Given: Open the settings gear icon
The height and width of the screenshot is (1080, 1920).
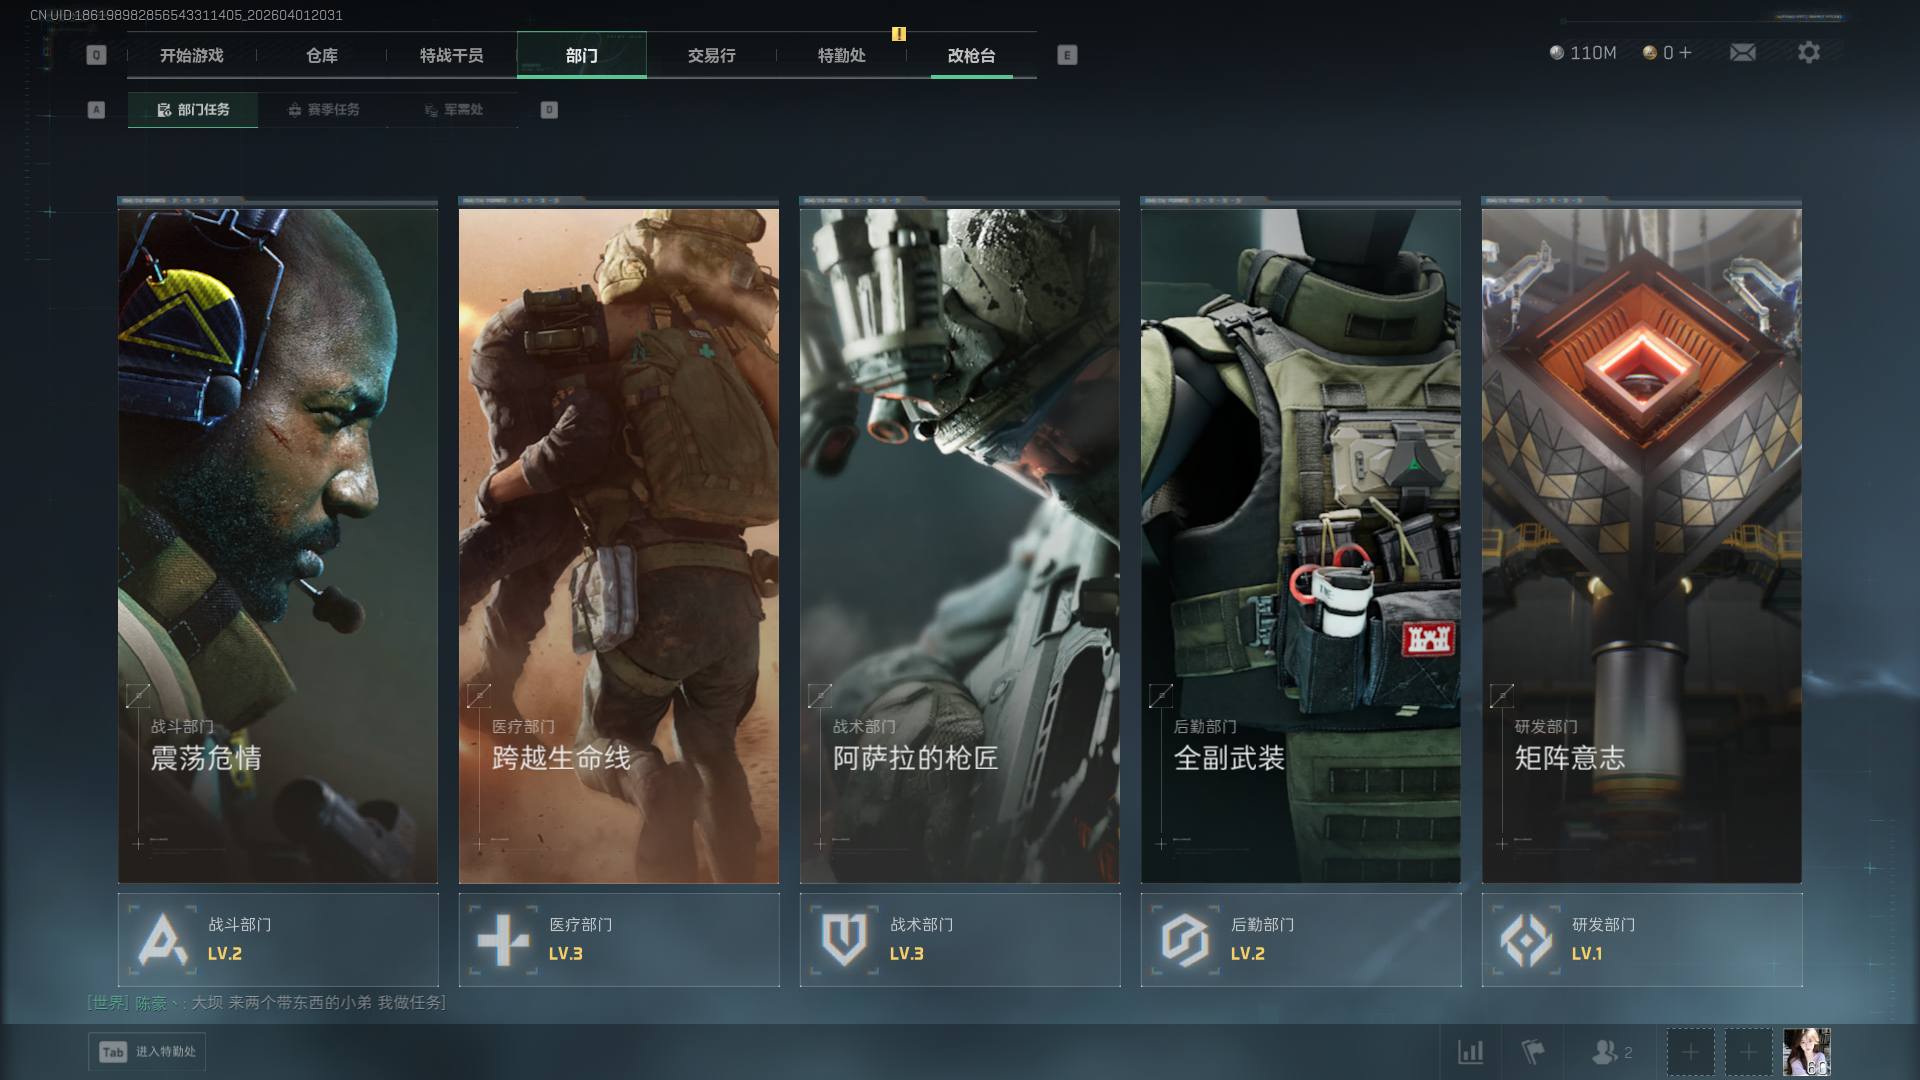Looking at the screenshot, I should 1808,52.
